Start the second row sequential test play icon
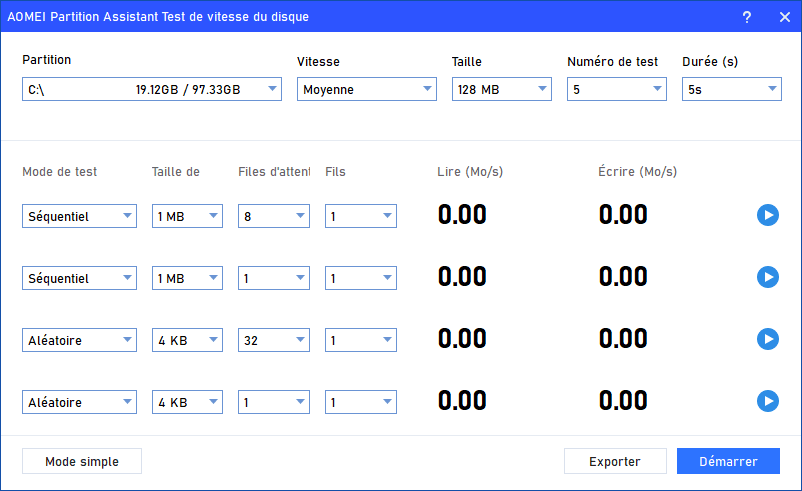 pyautogui.click(x=767, y=277)
